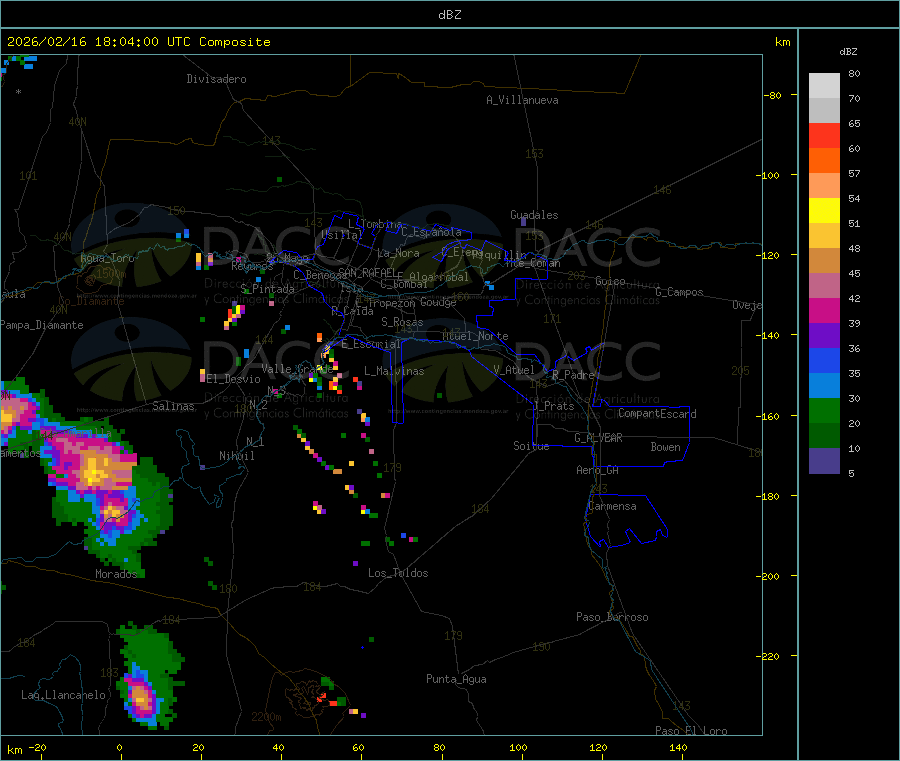Select the 20 dBZ green legend swatch

tap(824, 410)
